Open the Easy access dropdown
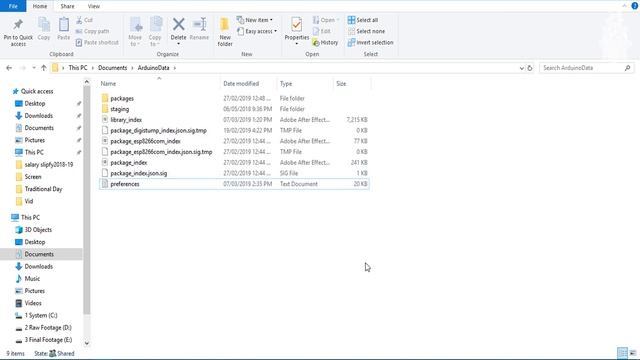The height and width of the screenshot is (360, 640). (x=257, y=31)
